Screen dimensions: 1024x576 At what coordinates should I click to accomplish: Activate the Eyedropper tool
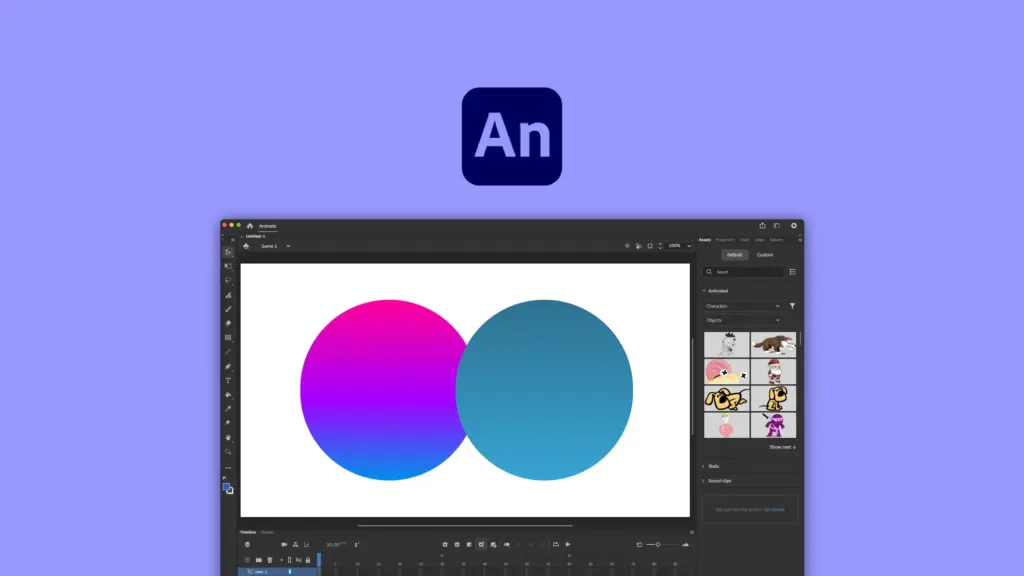(228, 409)
